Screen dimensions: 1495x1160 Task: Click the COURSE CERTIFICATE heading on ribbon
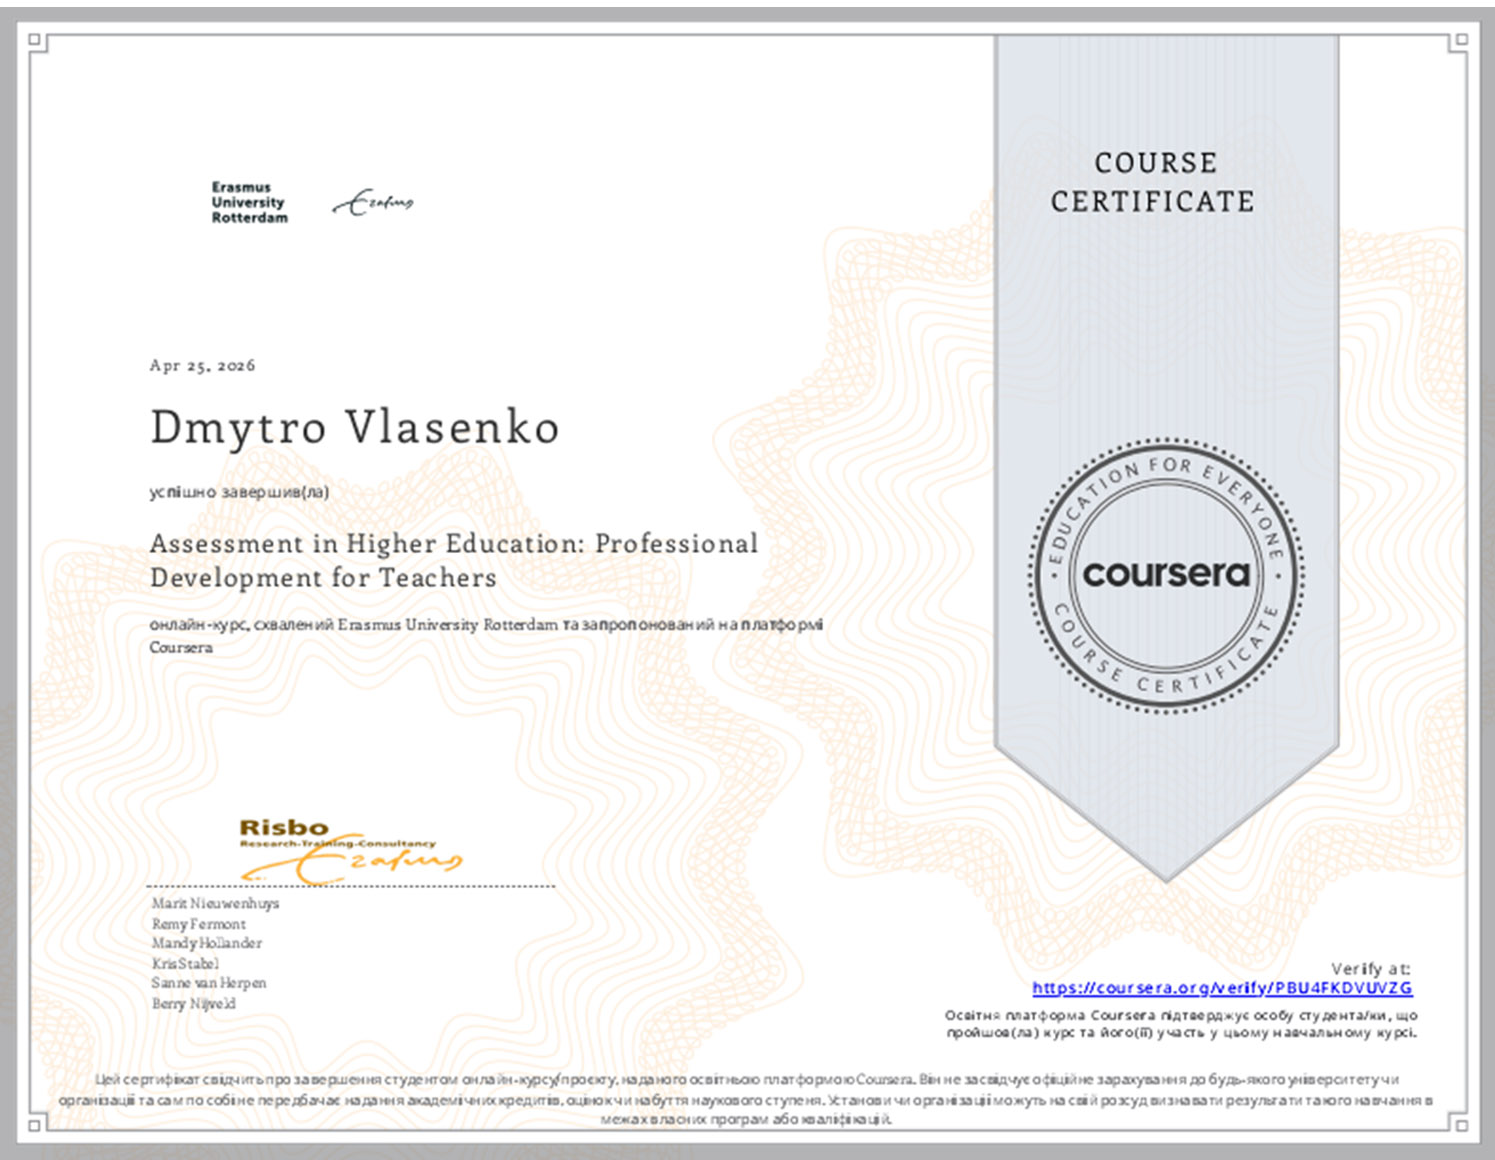(x=1154, y=182)
